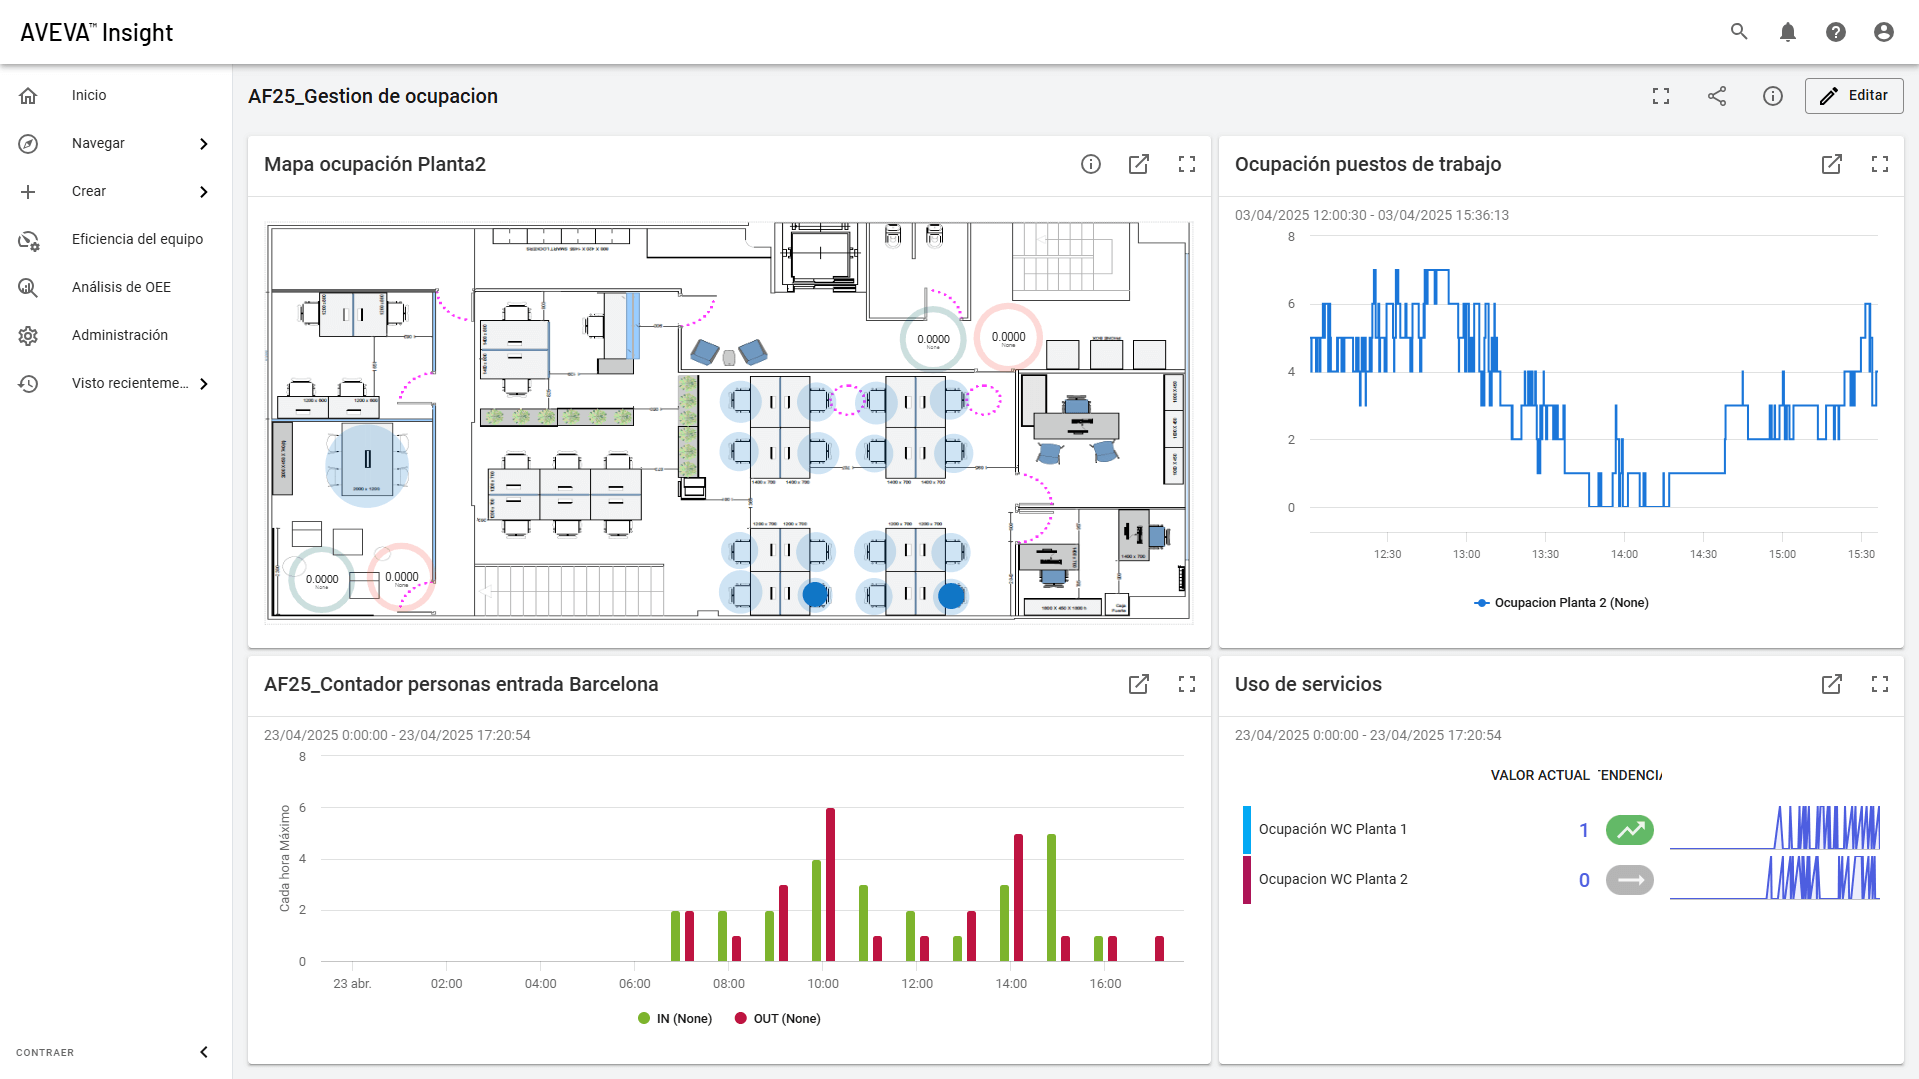This screenshot has width=1919, height=1079.
Task: Collapse the sidebar with Contraer chevron
Action: coord(204,1052)
